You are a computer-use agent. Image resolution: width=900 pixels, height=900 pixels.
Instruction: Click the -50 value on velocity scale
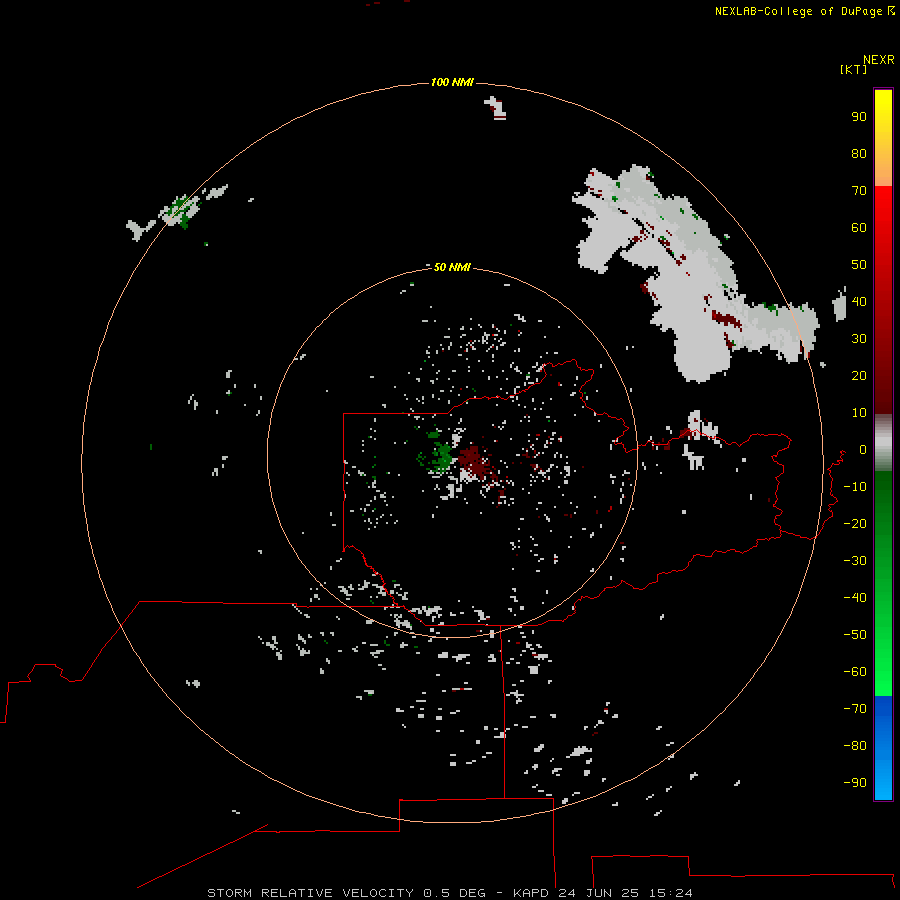coord(855,635)
